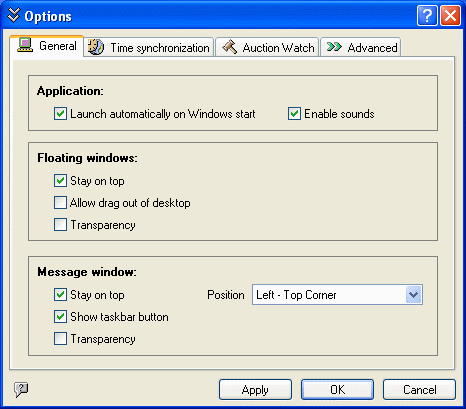
Task: Toggle Message window Transparency checkbox
Action: coord(60,339)
